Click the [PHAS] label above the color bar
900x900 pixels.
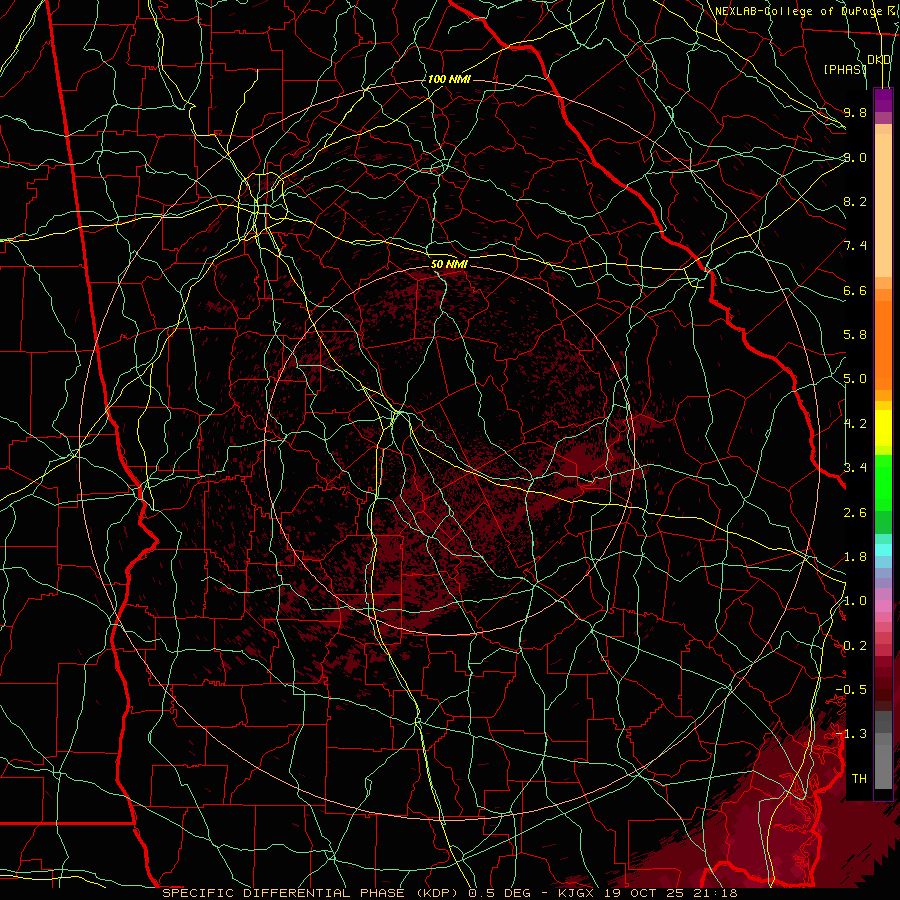click(845, 69)
